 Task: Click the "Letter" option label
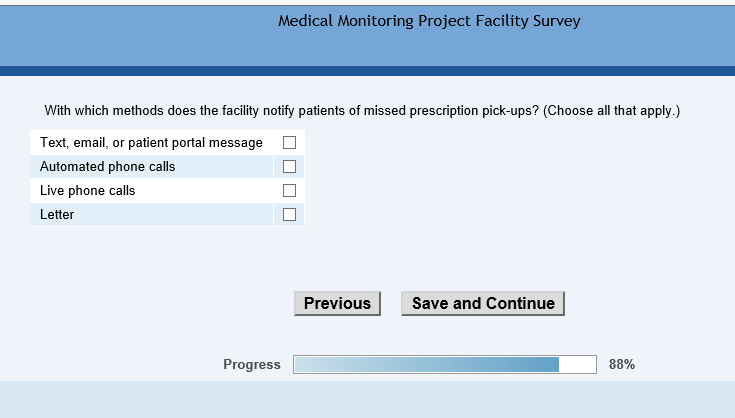point(57,215)
